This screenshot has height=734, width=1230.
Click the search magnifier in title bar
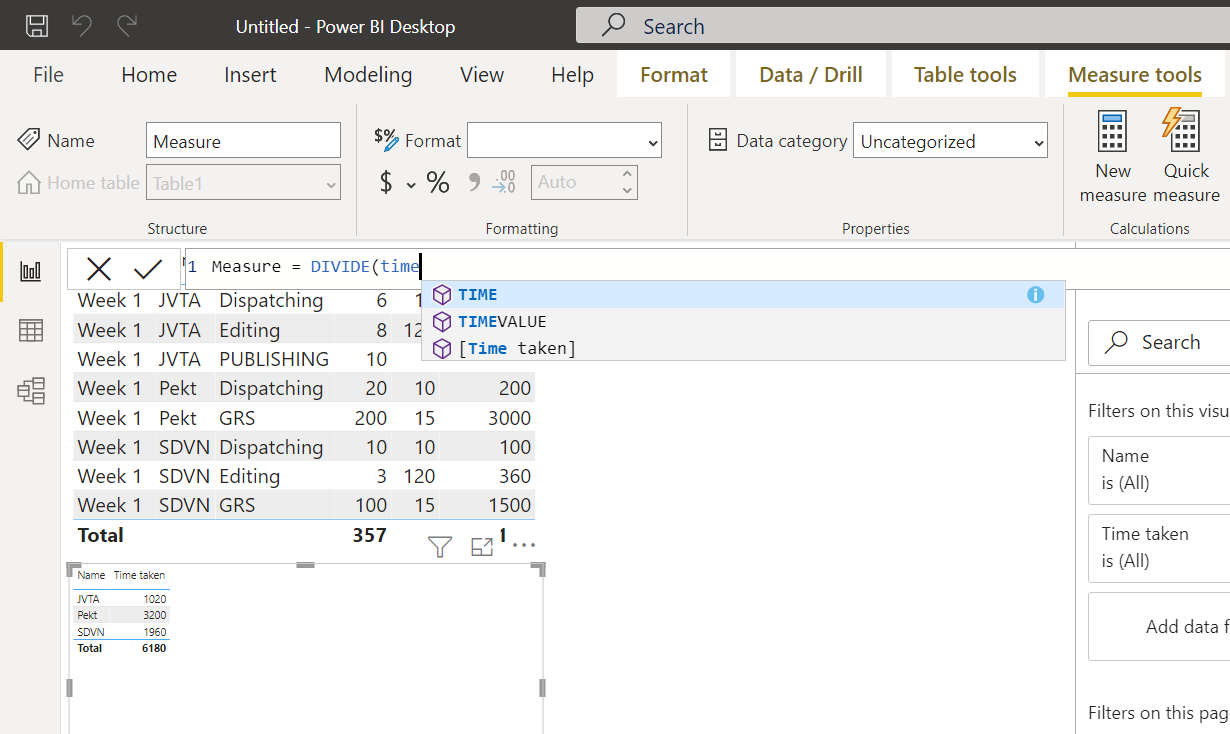[x=613, y=26]
